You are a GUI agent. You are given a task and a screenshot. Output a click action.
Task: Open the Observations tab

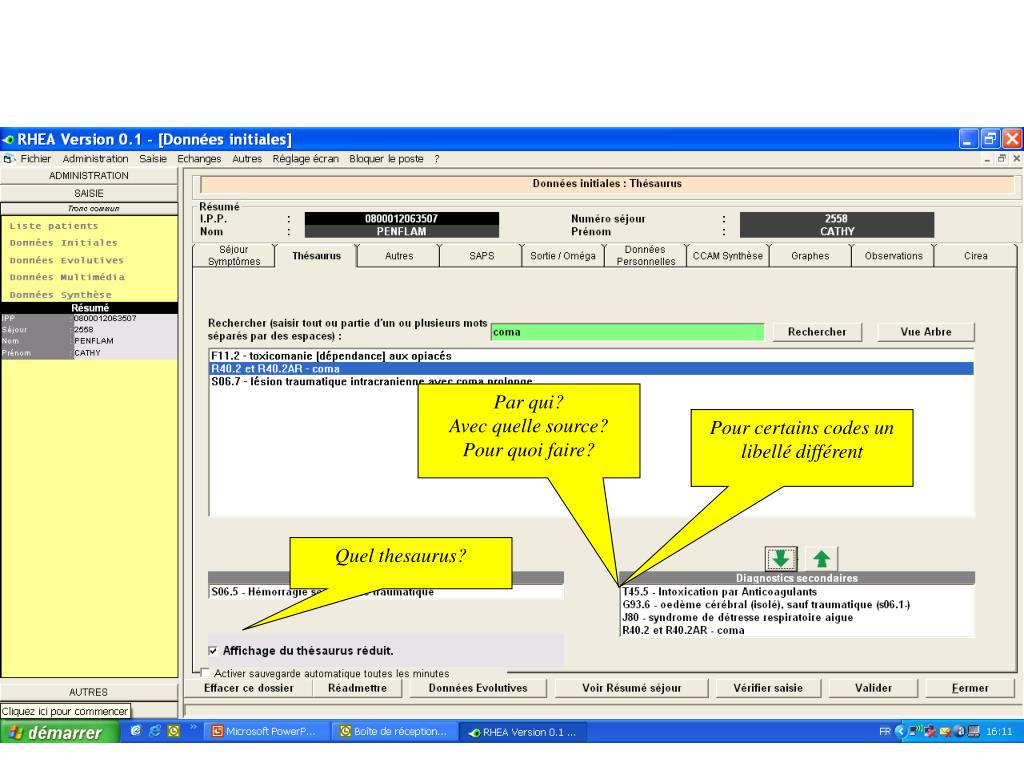[893, 255]
